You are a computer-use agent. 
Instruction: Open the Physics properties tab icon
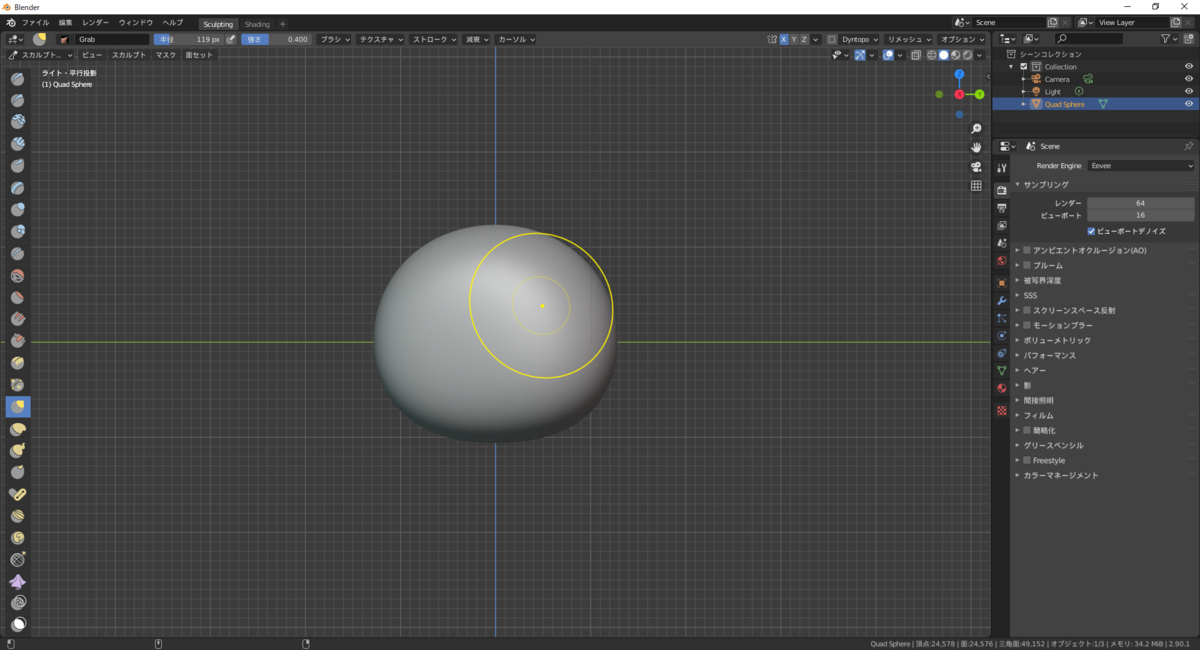(1001, 335)
